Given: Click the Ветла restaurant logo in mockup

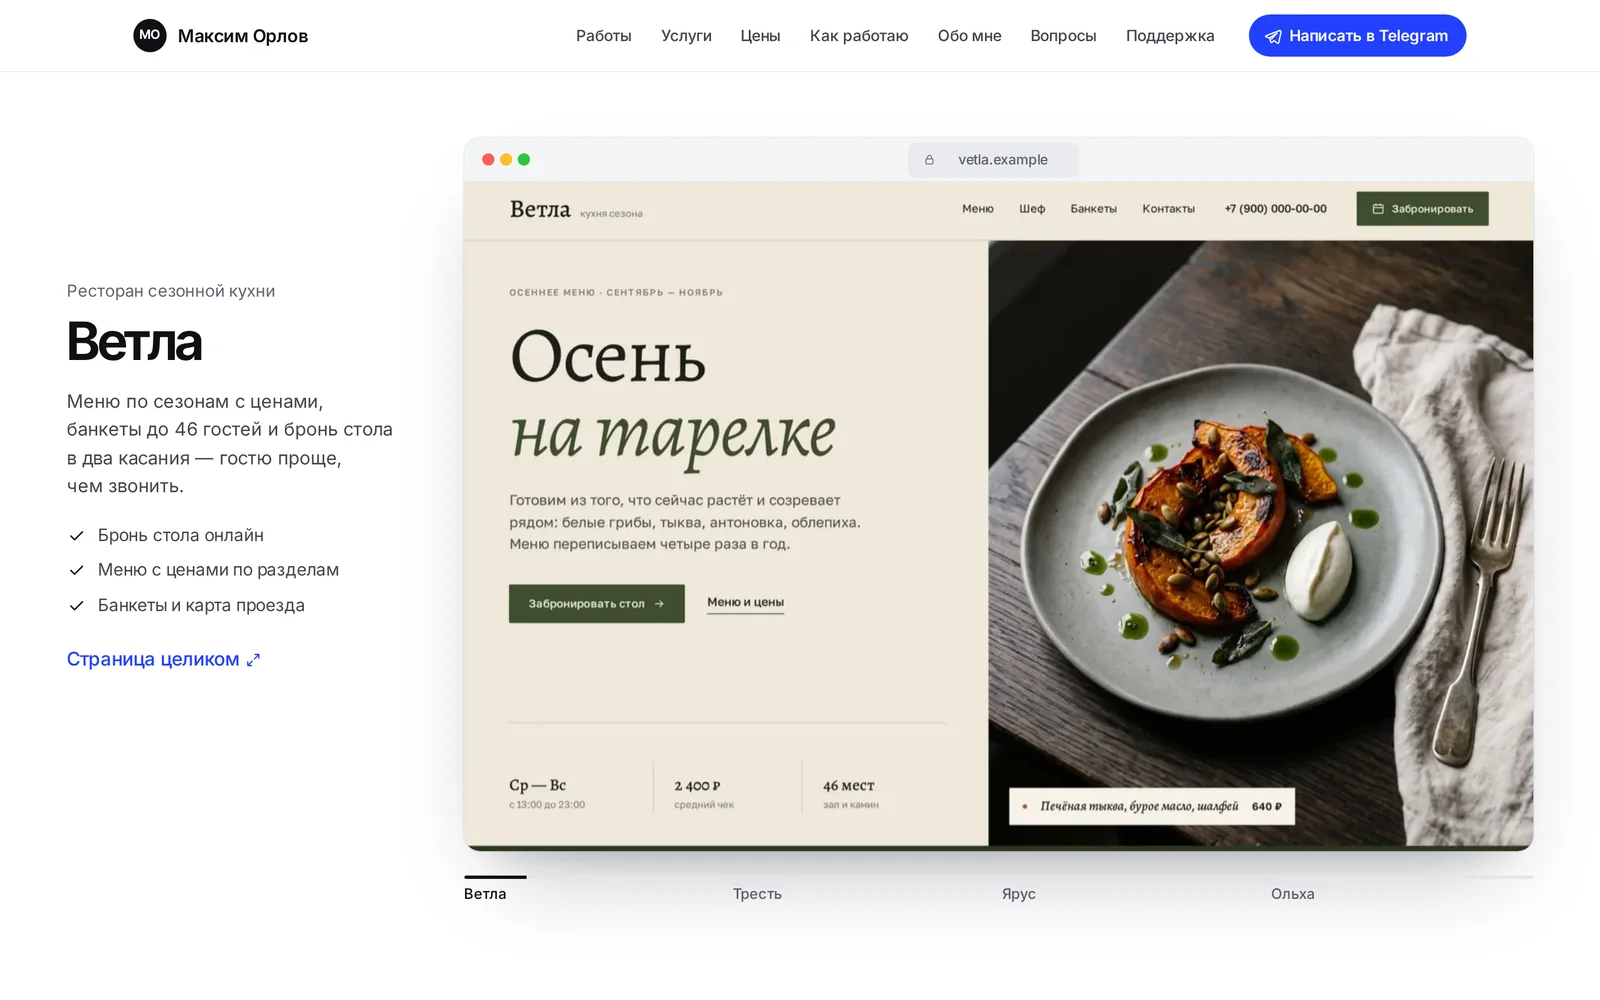Looking at the screenshot, I should [x=540, y=209].
